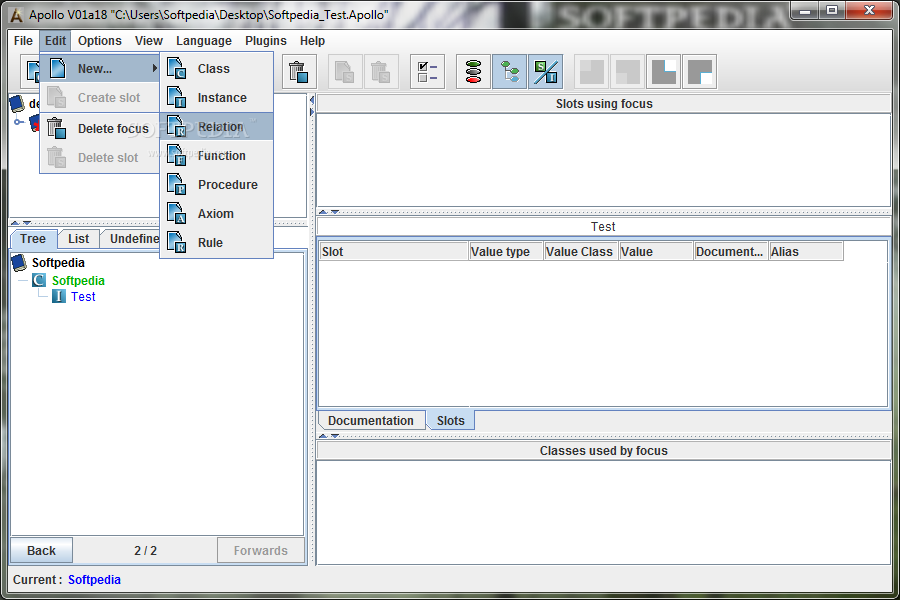Image resolution: width=900 pixels, height=600 pixels.
Task: Click the grayed Create slot entry
Action: [x=100, y=98]
